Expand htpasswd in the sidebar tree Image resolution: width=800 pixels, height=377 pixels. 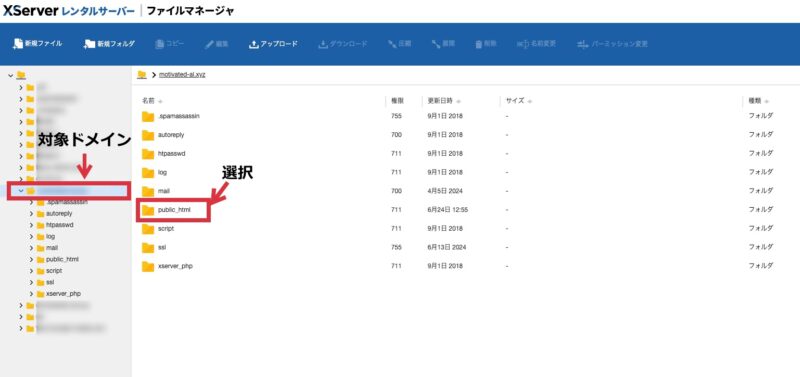[32, 225]
